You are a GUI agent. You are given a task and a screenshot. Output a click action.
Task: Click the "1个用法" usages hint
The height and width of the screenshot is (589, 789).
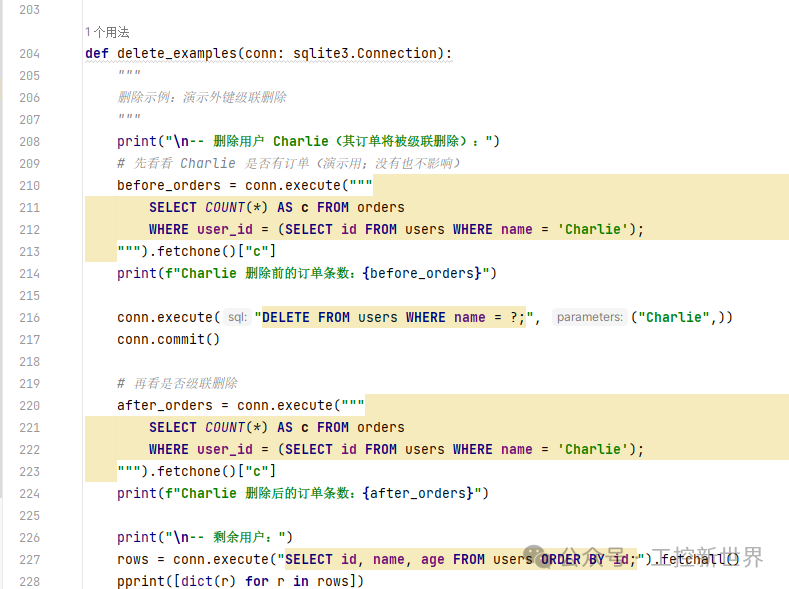108,32
